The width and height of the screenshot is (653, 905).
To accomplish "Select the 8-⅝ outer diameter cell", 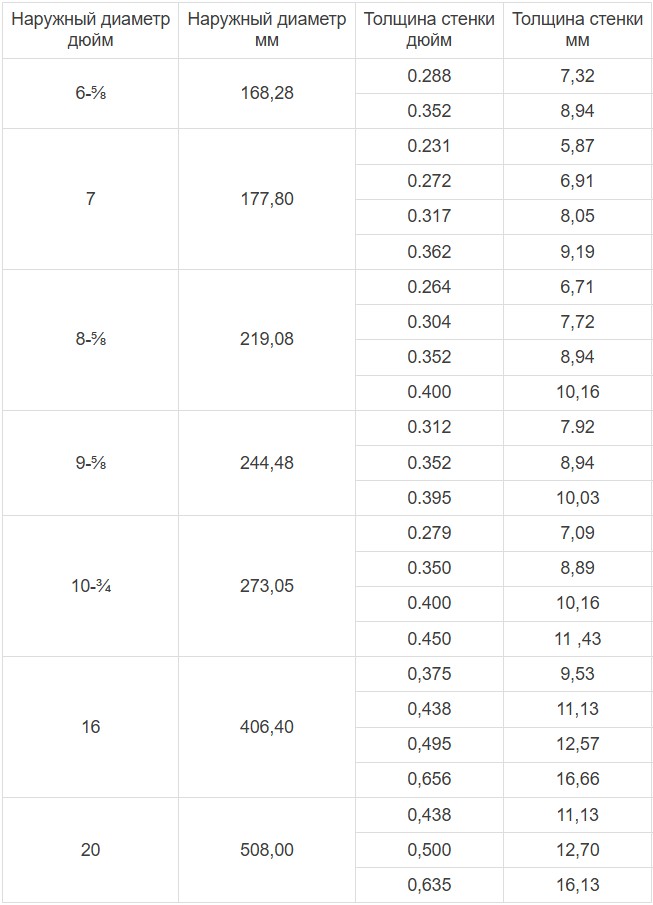I will point(90,340).
